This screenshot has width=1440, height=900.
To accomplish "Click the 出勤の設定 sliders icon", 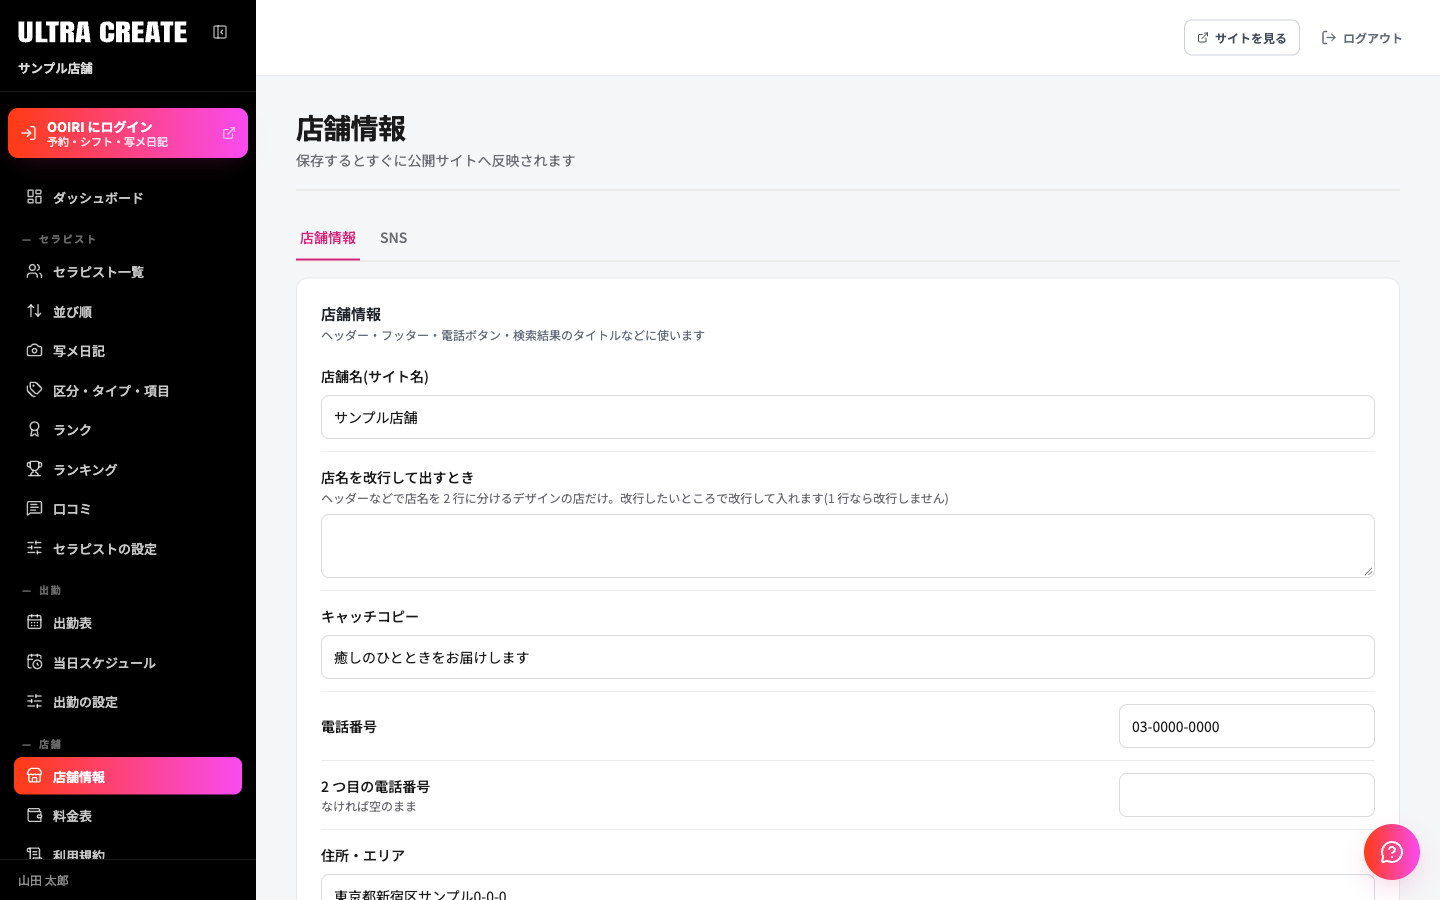I will [34, 701].
